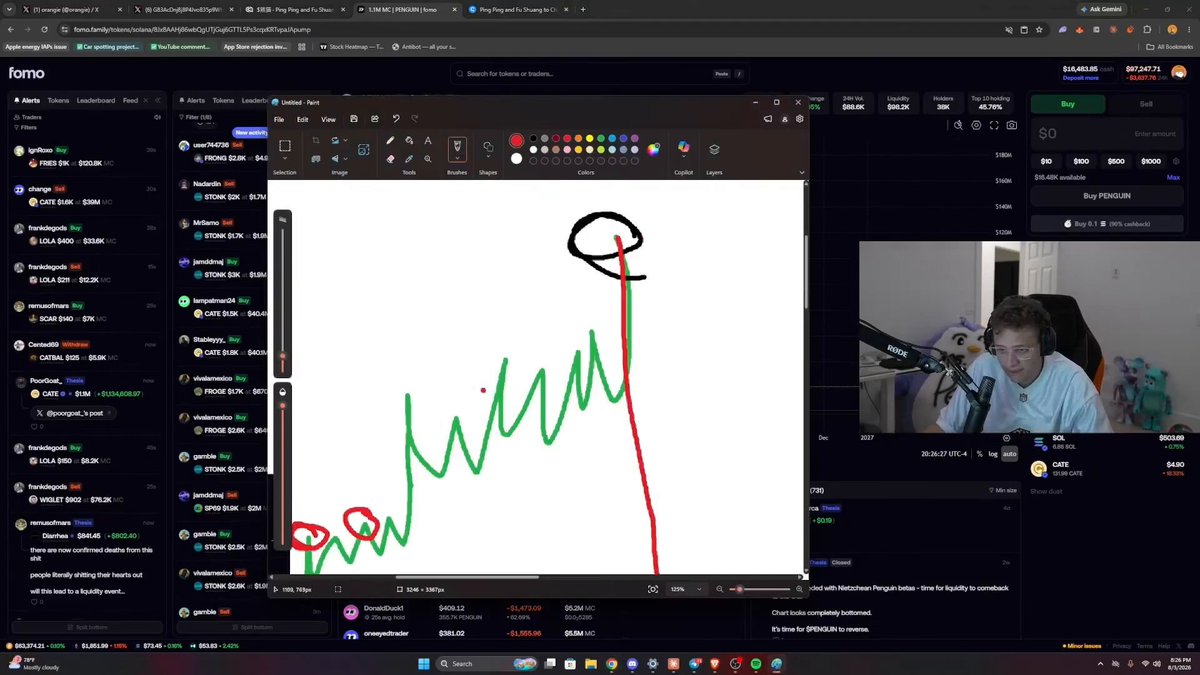This screenshot has height=675, width=1200.
Task: Open Paint settings gear
Action: click(800, 119)
